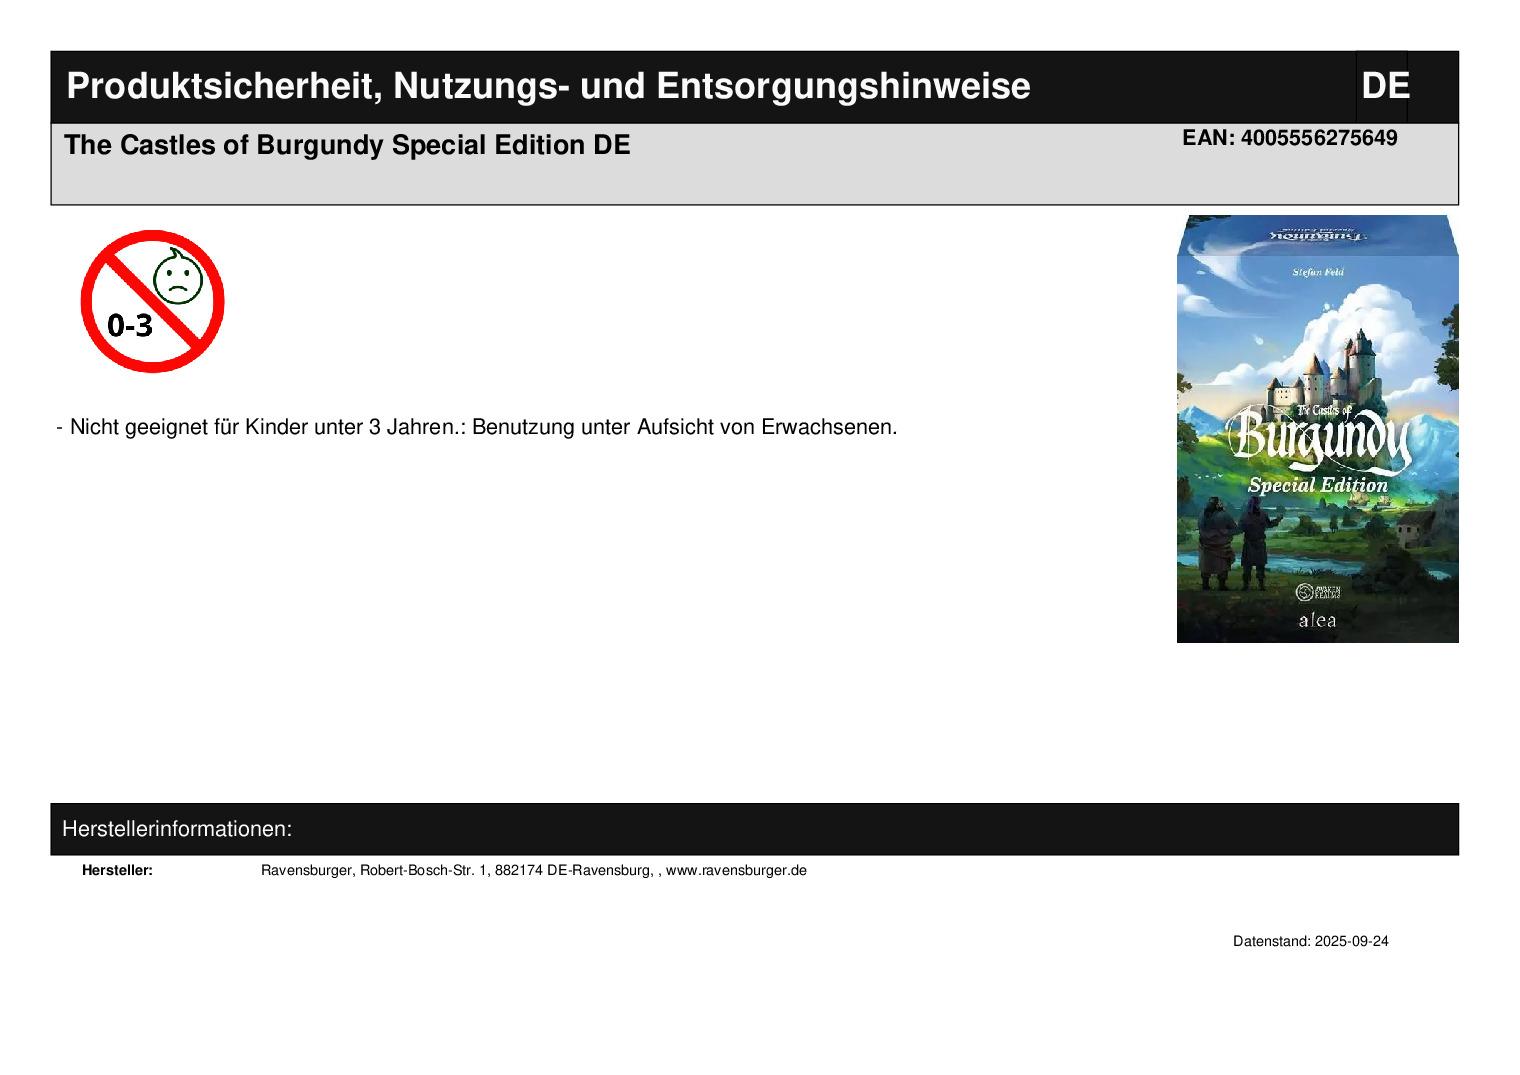Click the alea logo on game box
Viewport: 1520px width, 1075px height.
[x=1317, y=620]
